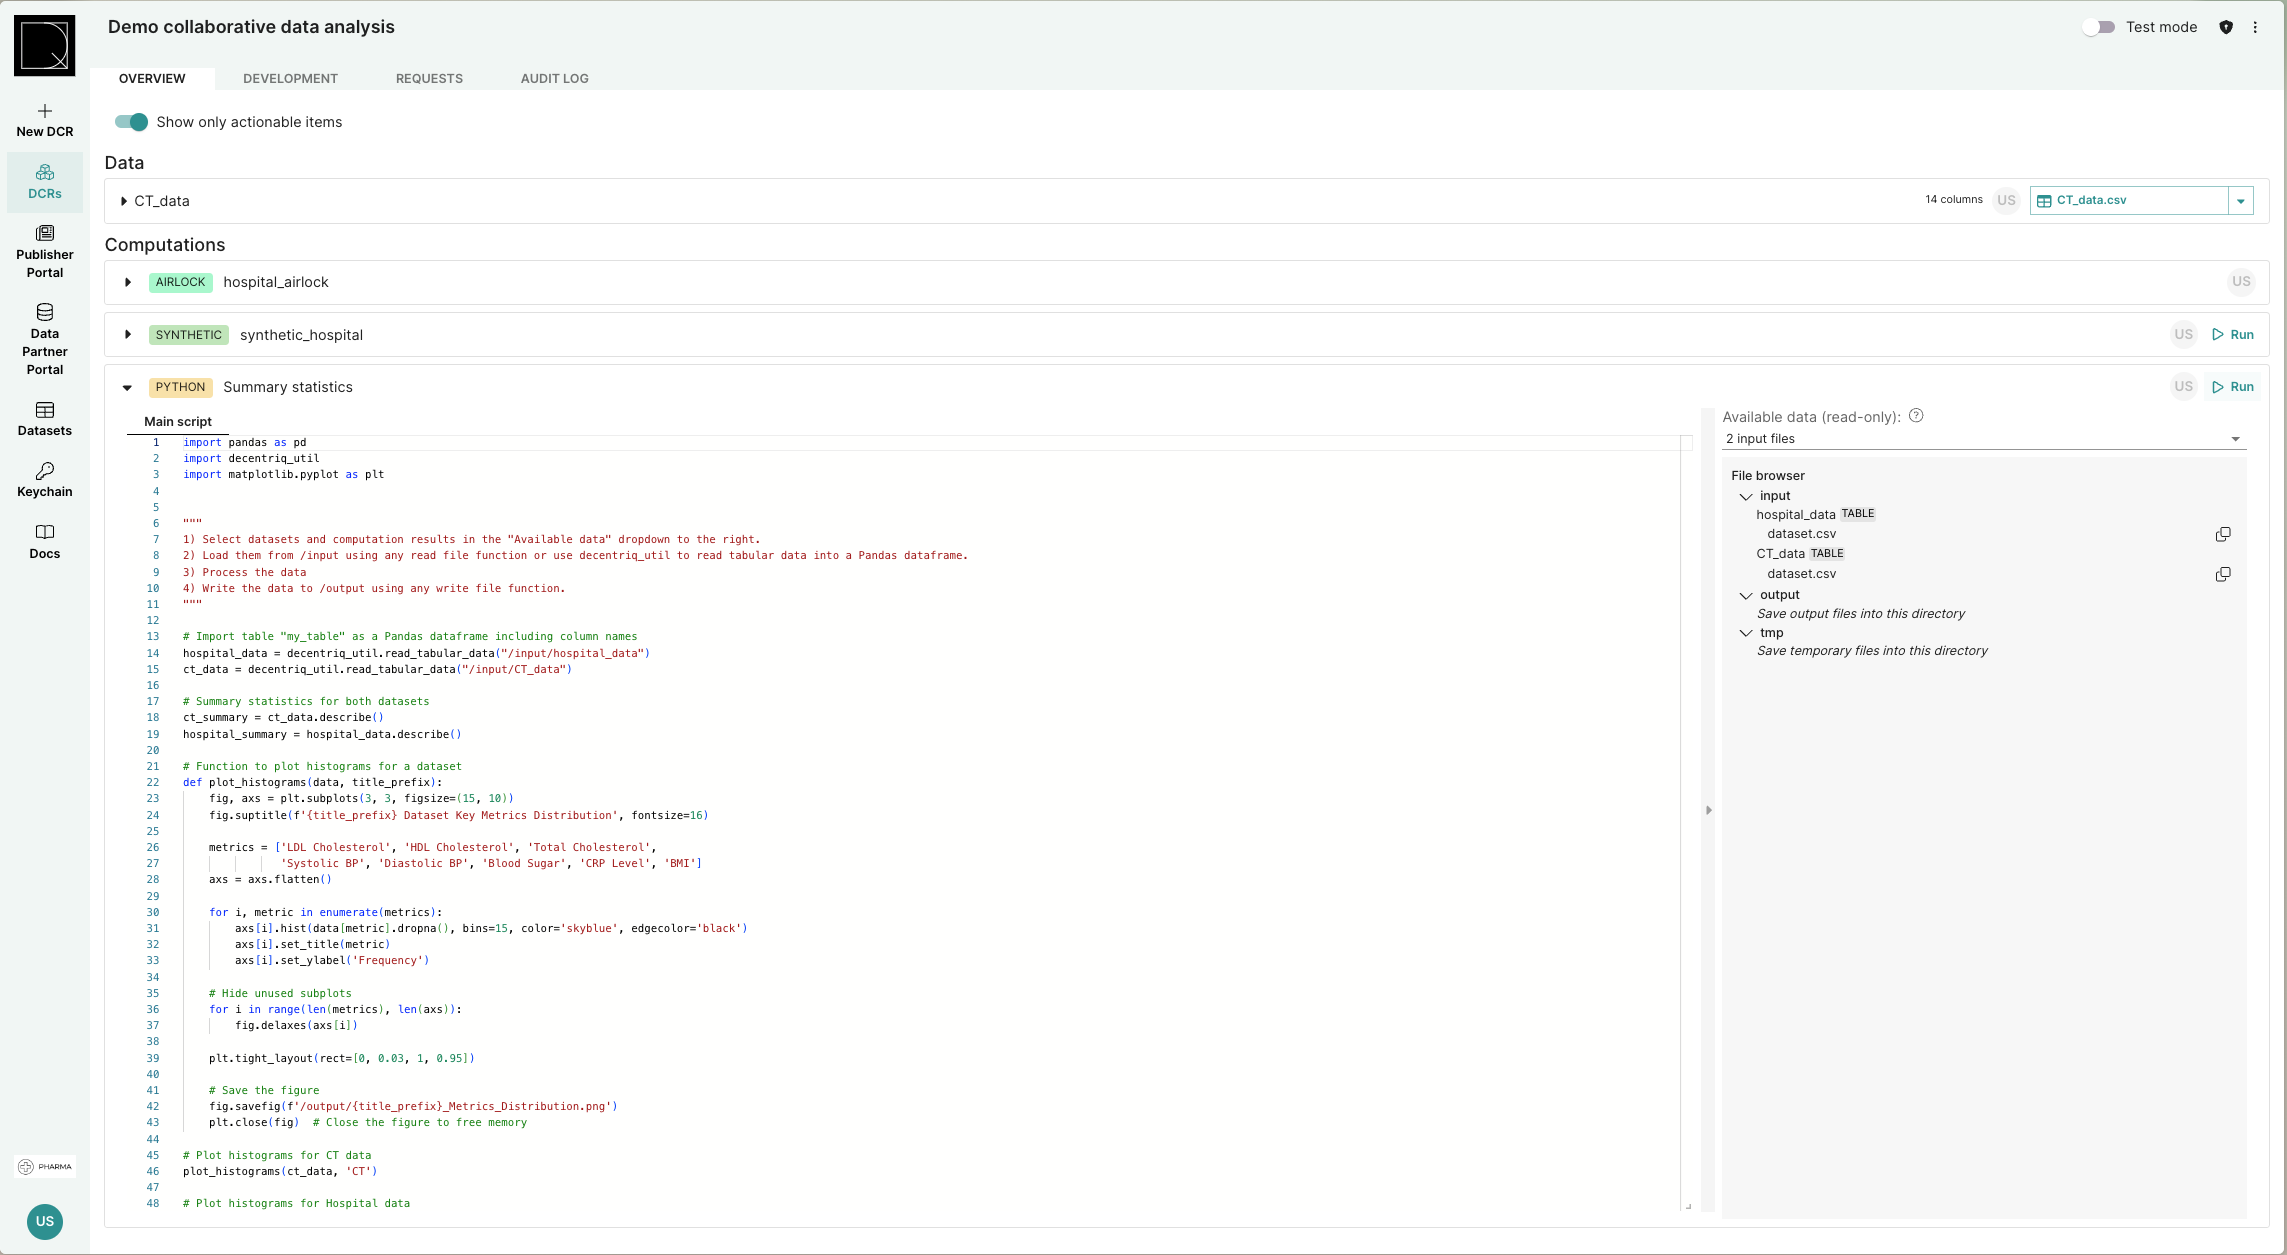Click 'Save output files into this directory' text

(1861, 614)
